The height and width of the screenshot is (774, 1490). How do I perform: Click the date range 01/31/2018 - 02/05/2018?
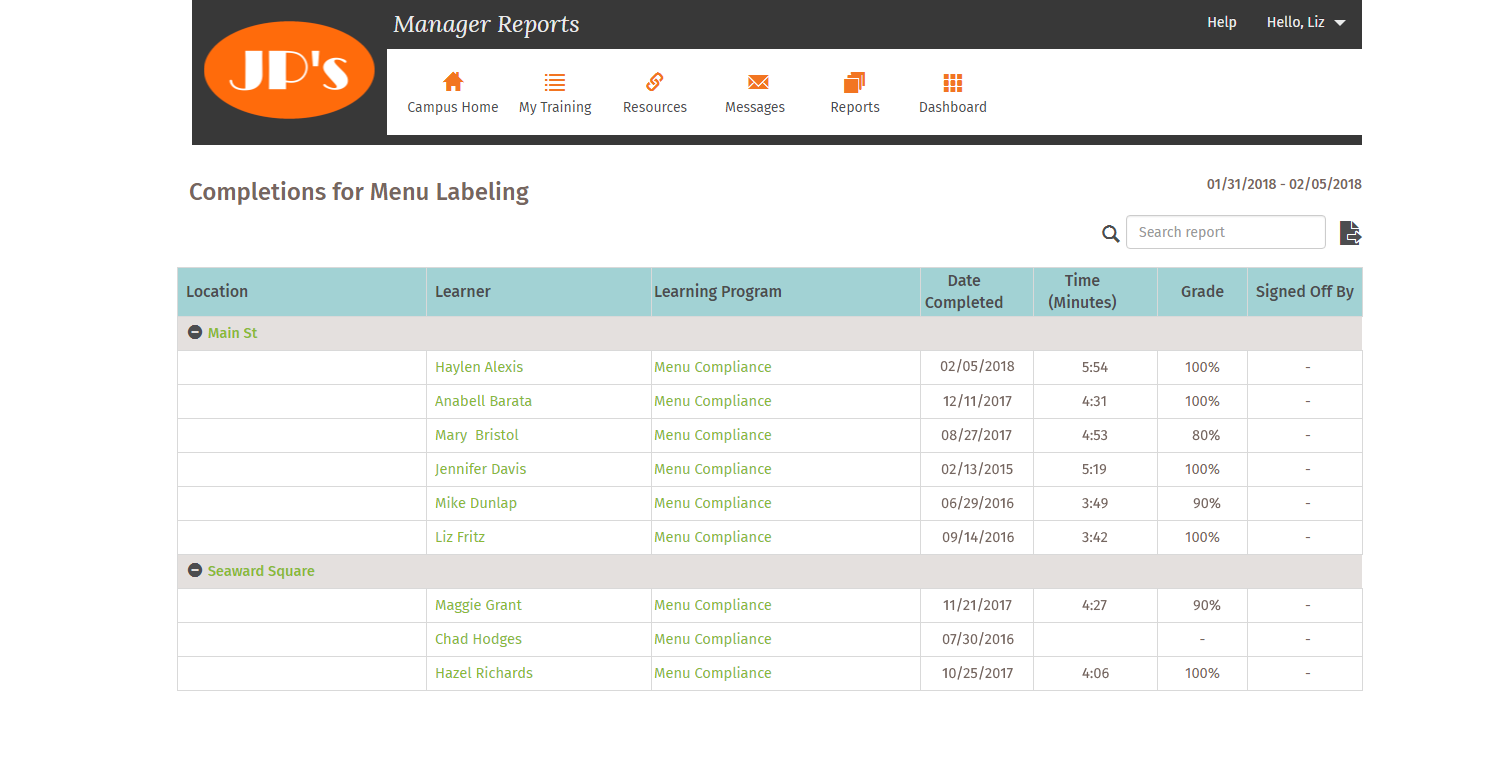pyautogui.click(x=1284, y=184)
